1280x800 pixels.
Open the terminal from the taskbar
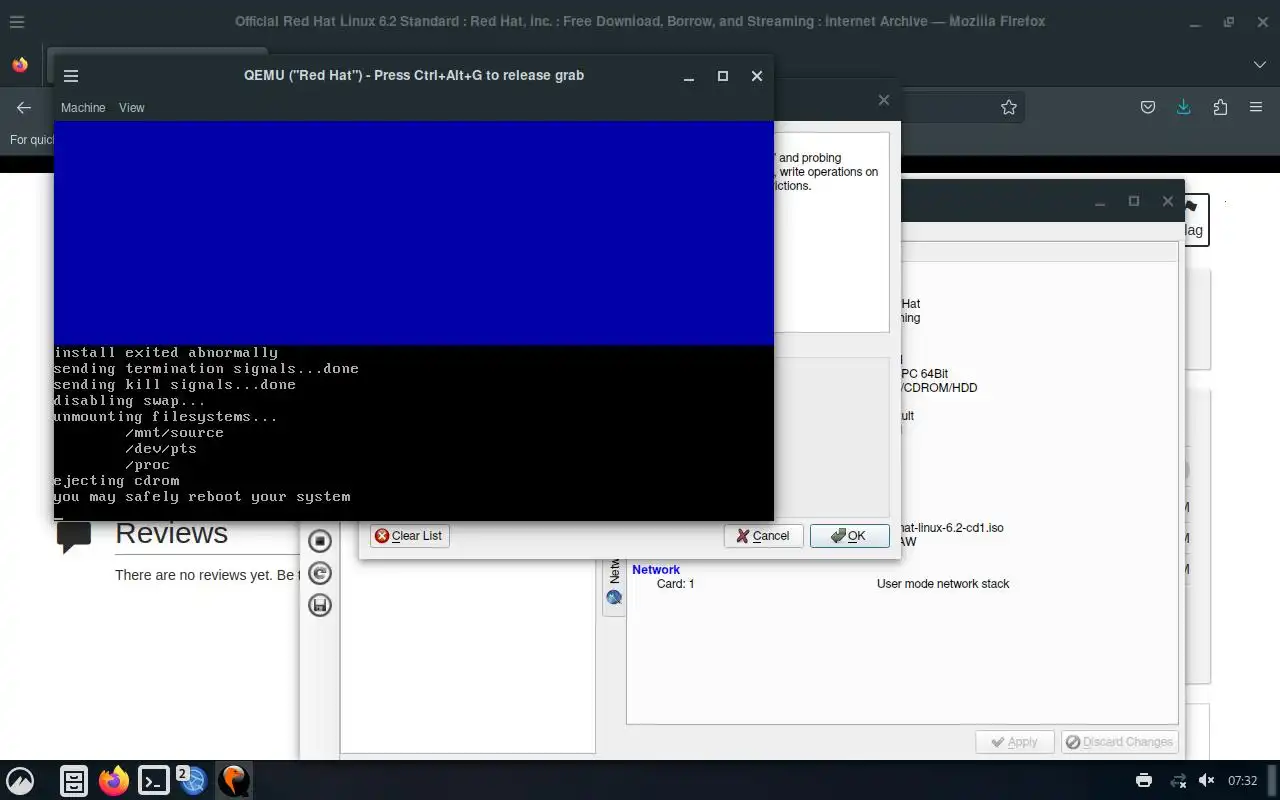click(x=154, y=780)
